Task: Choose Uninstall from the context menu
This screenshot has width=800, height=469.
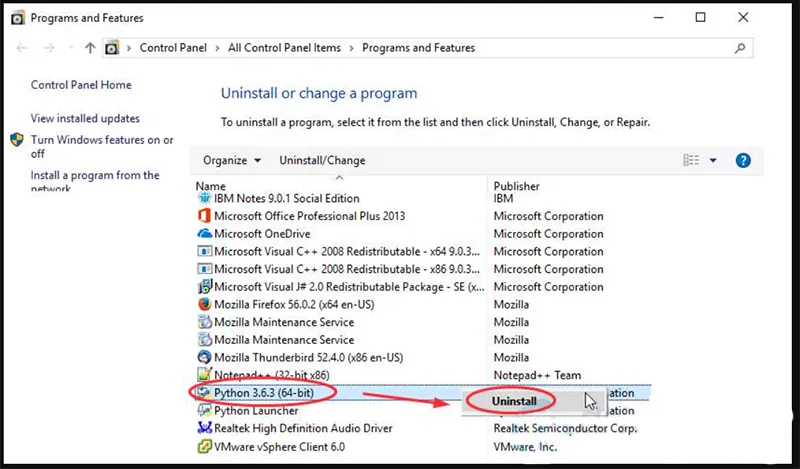Action: click(514, 401)
